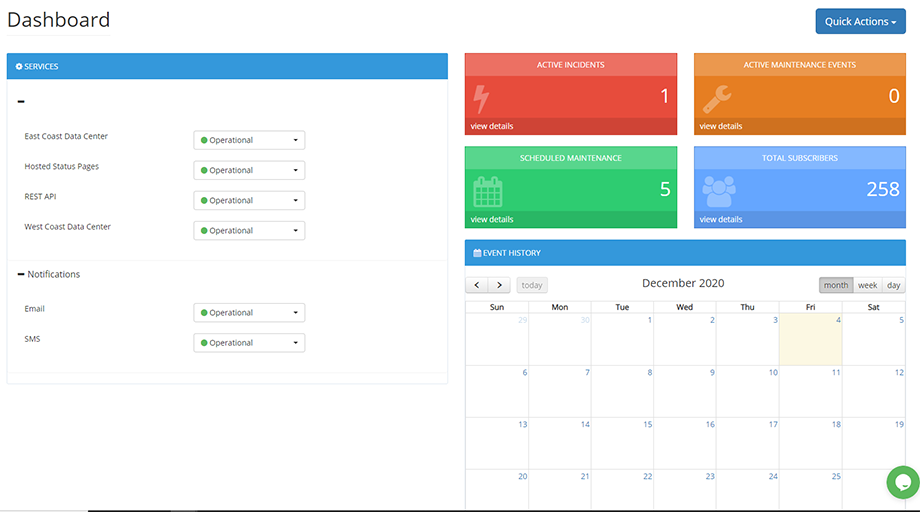Switch calendar to week view
This screenshot has width=920, height=512.
(x=867, y=285)
